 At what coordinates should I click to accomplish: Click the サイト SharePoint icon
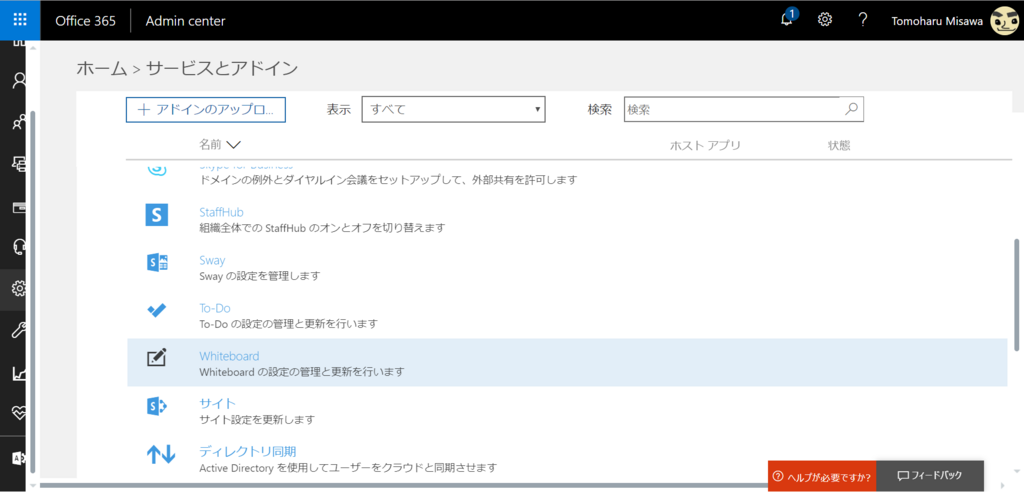click(x=157, y=406)
